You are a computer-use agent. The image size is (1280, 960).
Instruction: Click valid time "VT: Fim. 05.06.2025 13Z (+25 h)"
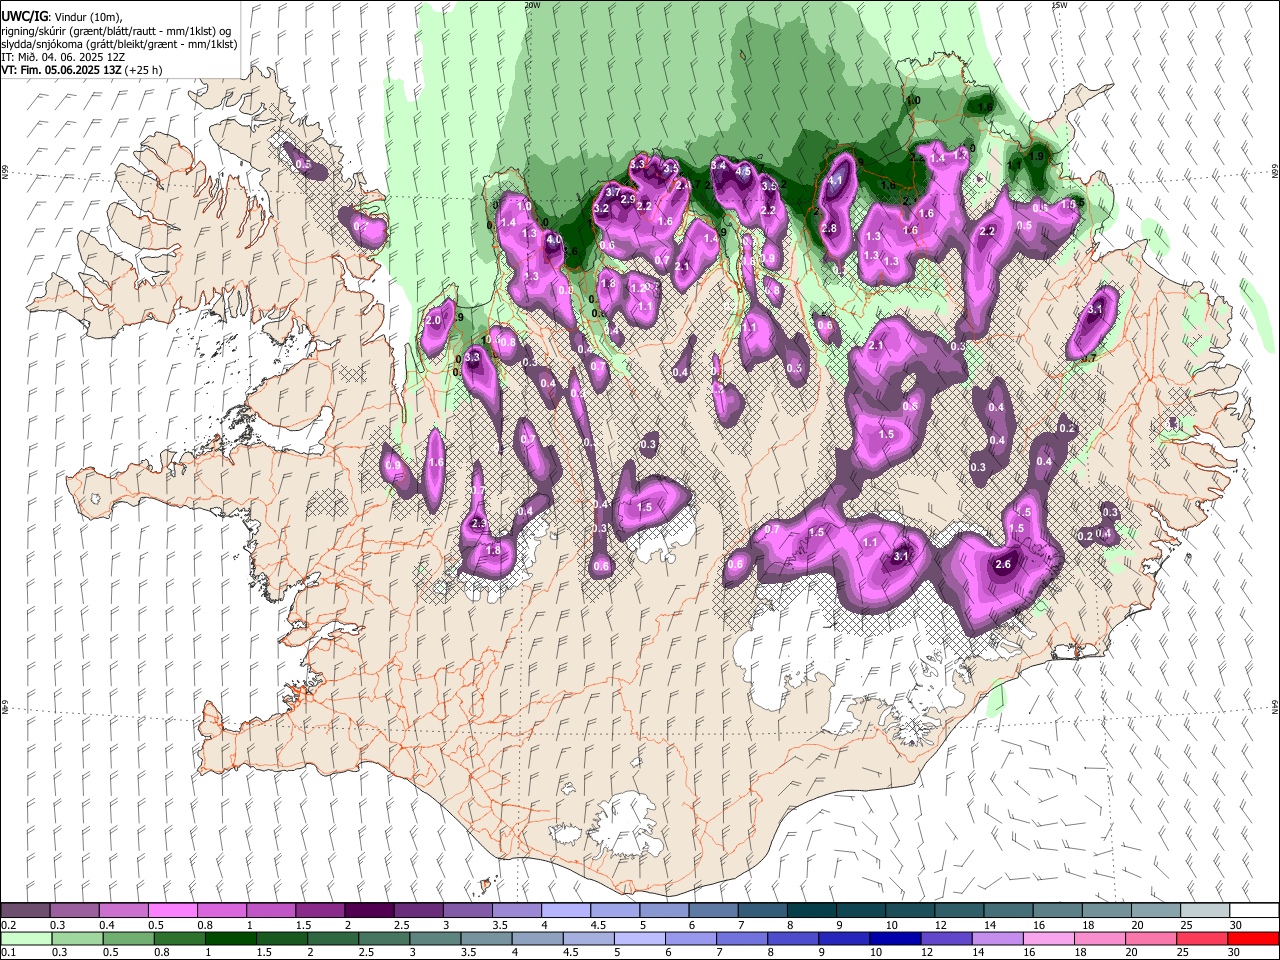(x=82, y=71)
